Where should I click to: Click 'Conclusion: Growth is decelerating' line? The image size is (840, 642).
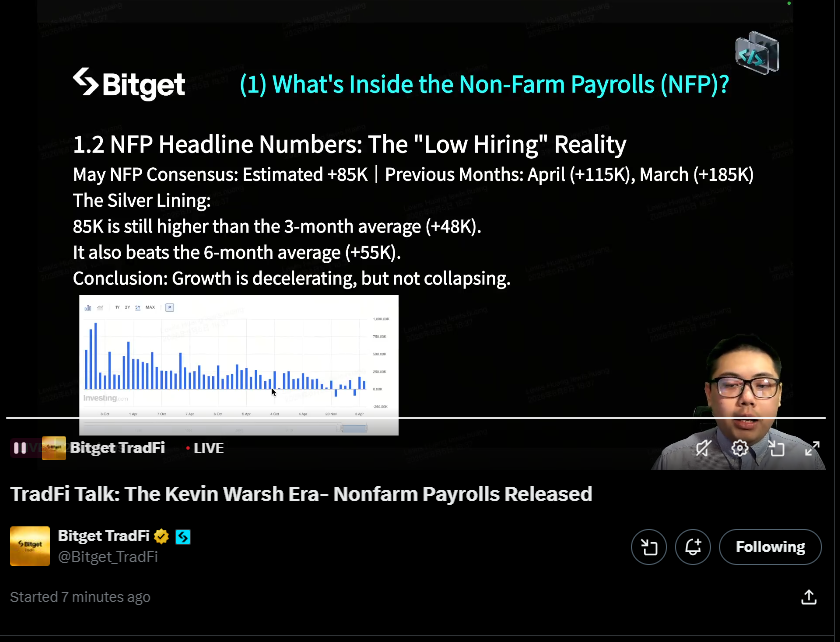tap(291, 279)
